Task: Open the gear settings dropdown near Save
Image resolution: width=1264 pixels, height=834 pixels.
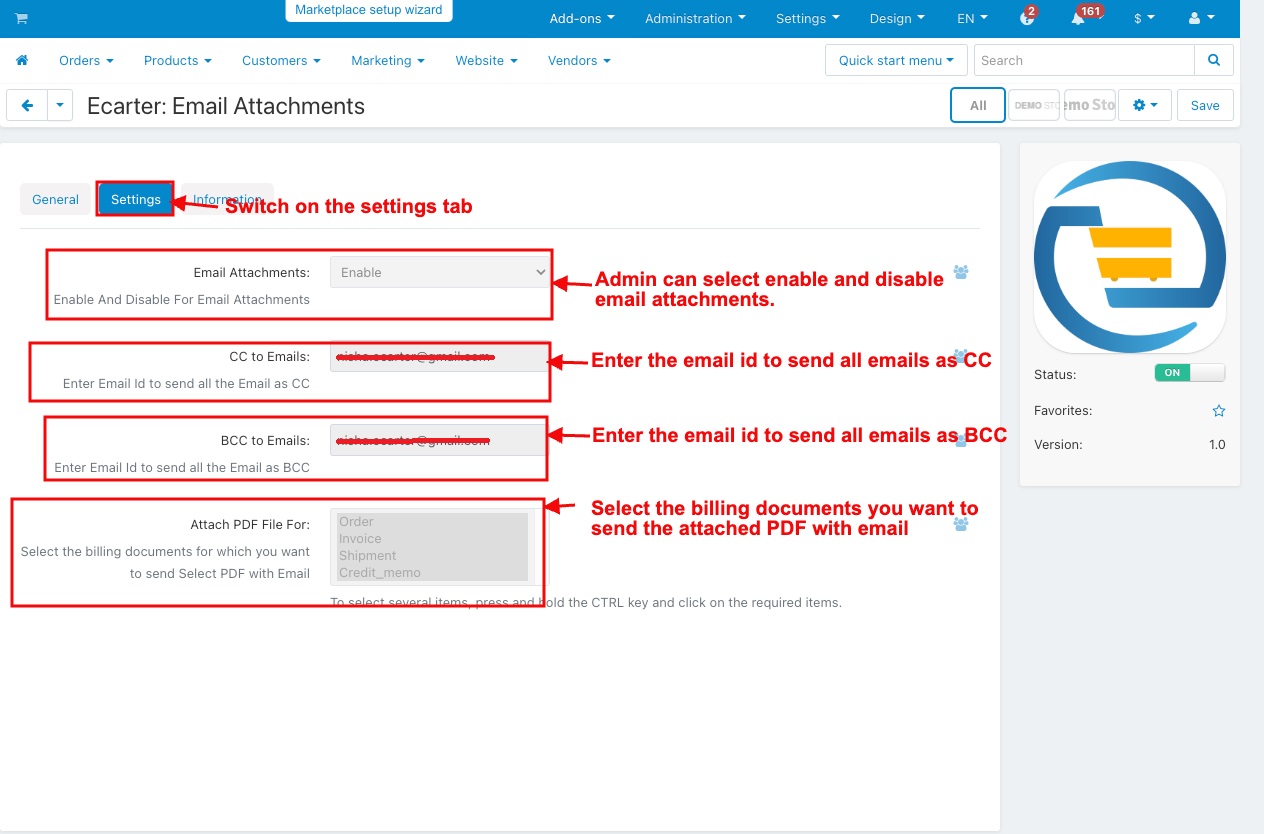Action: 1145,105
